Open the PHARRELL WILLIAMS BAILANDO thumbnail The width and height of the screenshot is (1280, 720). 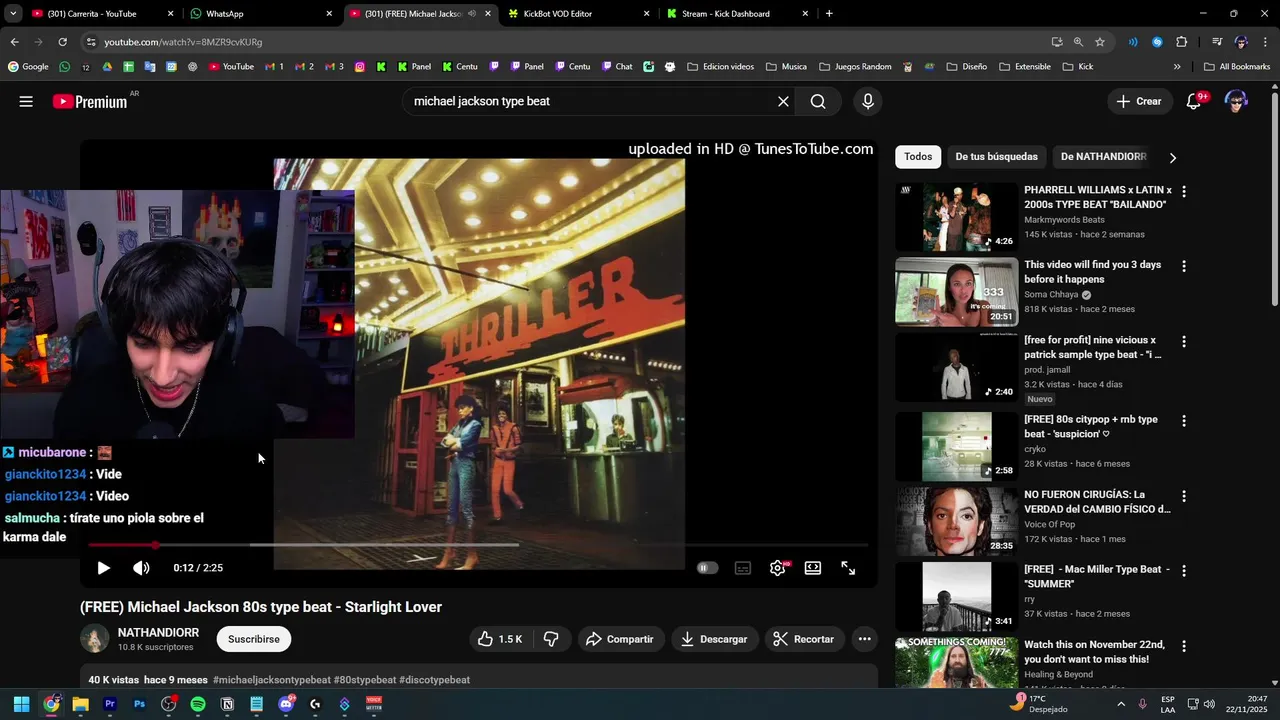[x=956, y=217]
